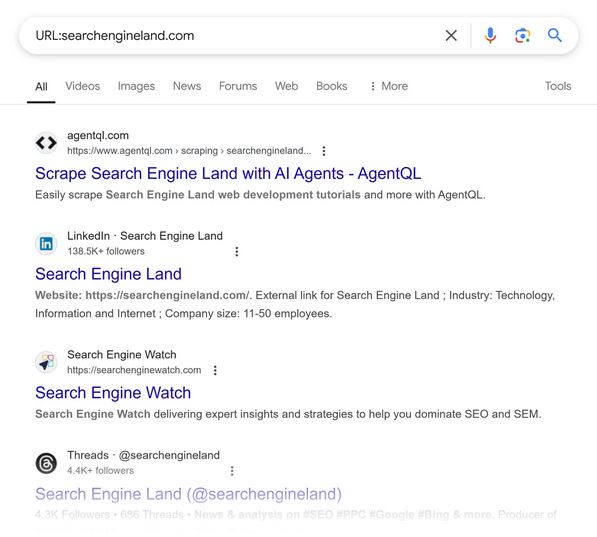The width and height of the screenshot is (597, 537).
Task: Open Scrape Search Engine Land AgentQL link
Action: (x=228, y=173)
